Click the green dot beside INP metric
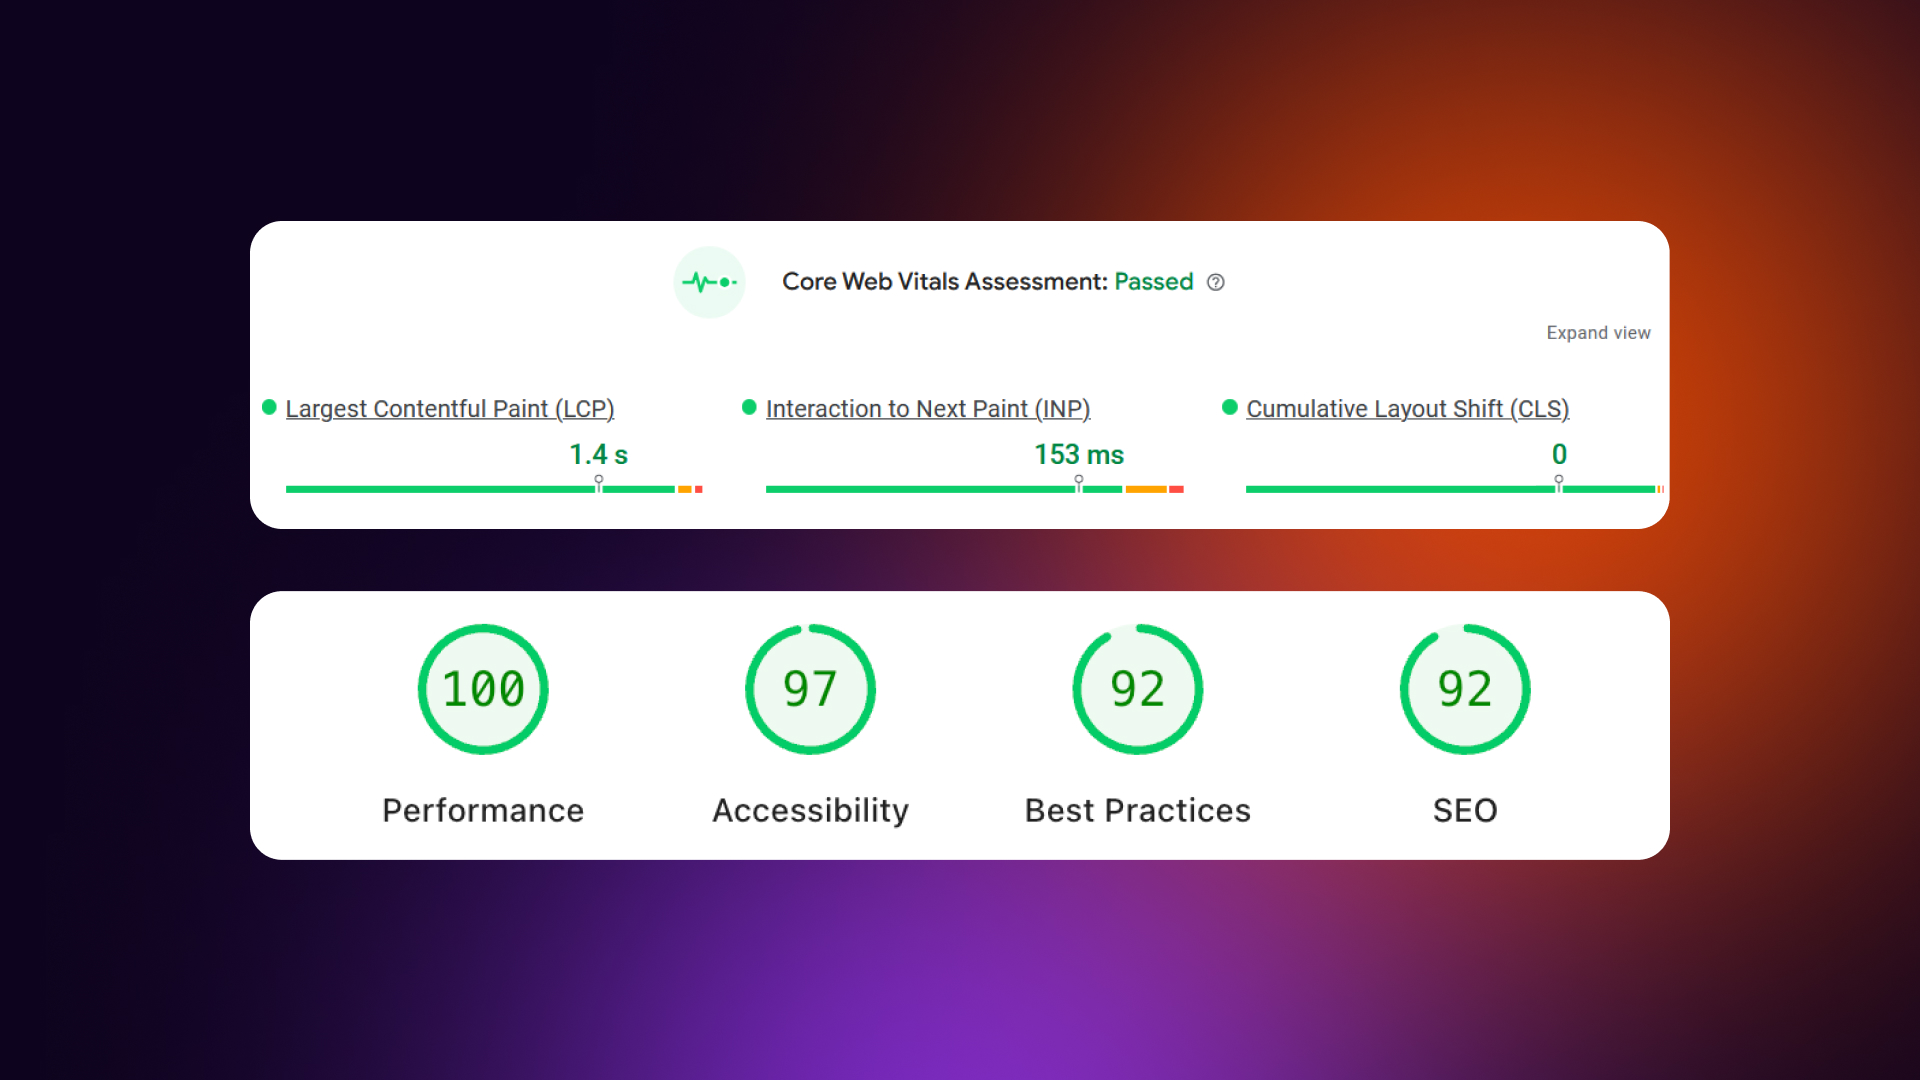Viewport: 1920px width, 1080px height. (749, 406)
